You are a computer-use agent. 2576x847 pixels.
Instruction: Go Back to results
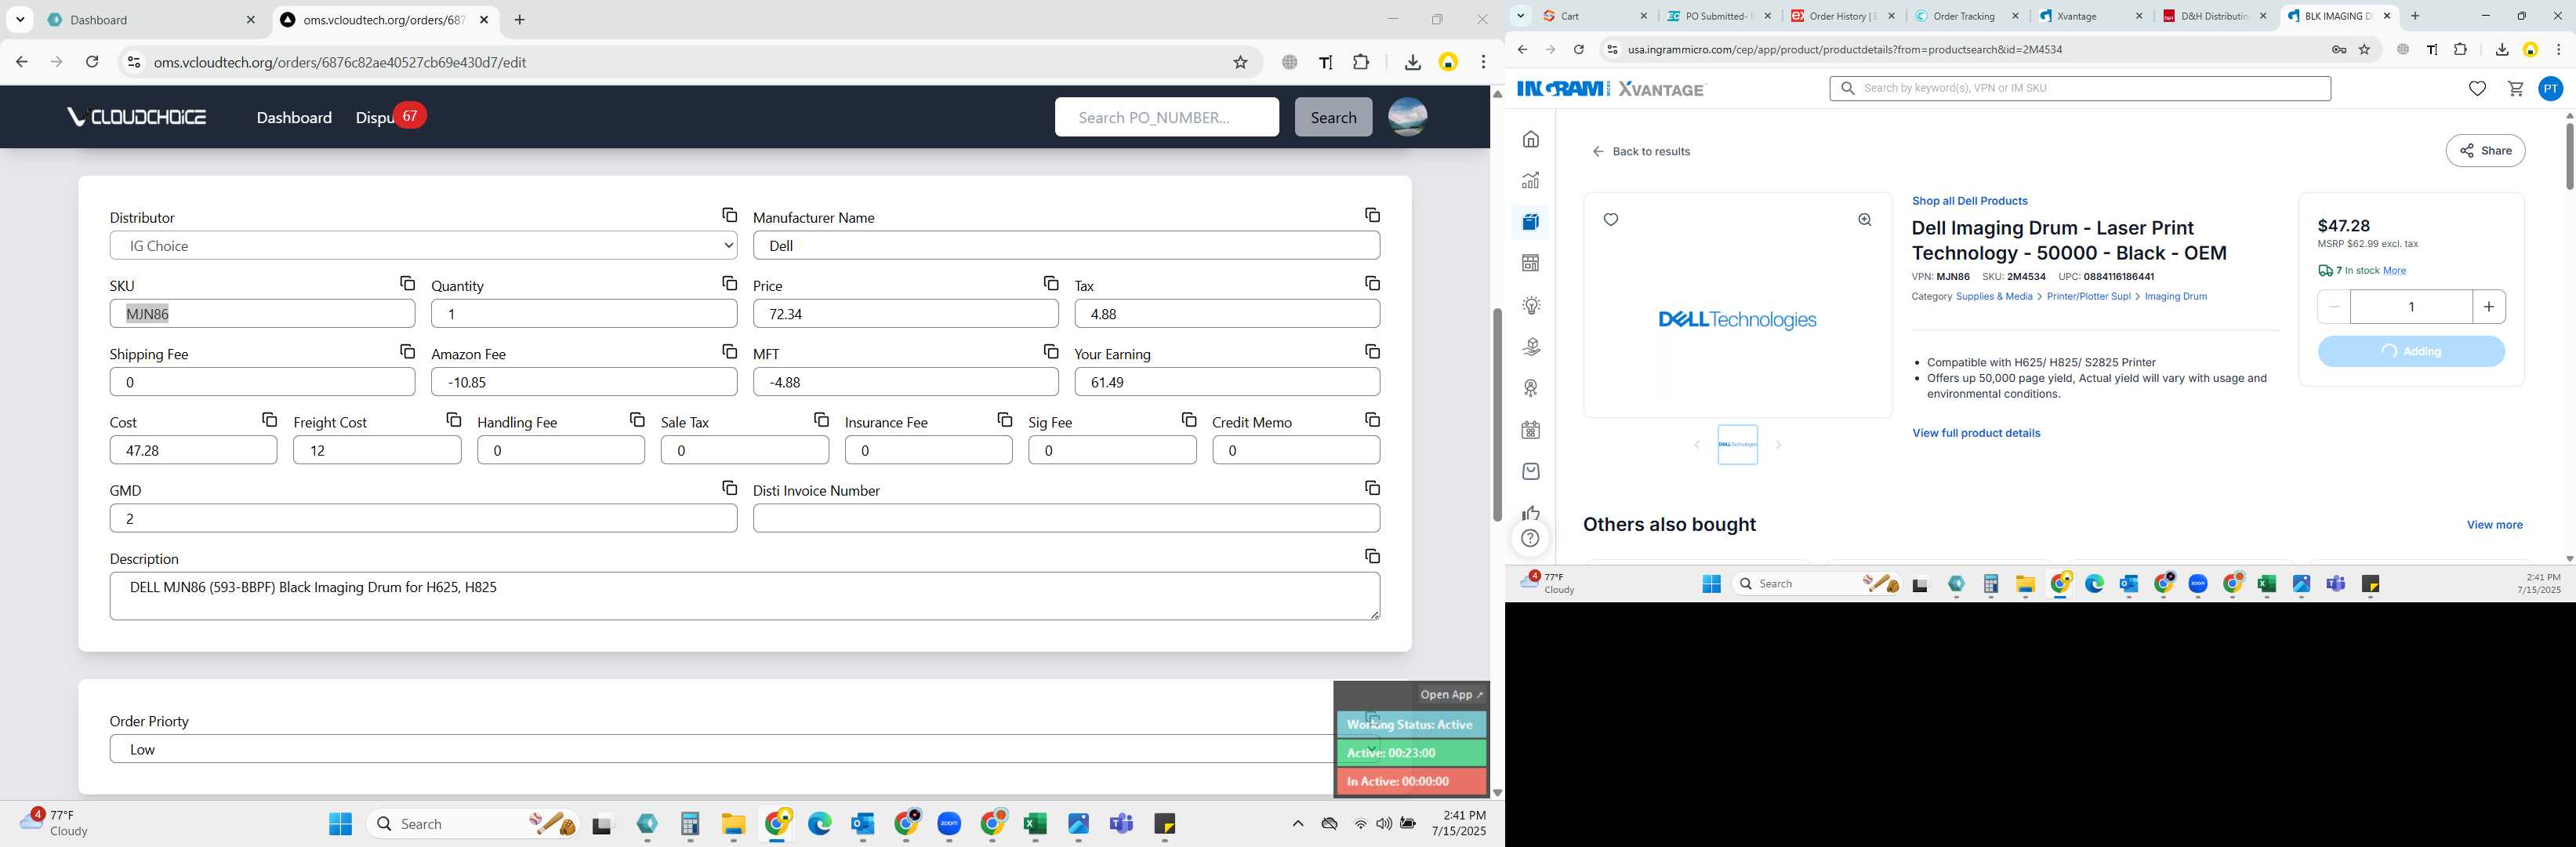click(x=1641, y=152)
